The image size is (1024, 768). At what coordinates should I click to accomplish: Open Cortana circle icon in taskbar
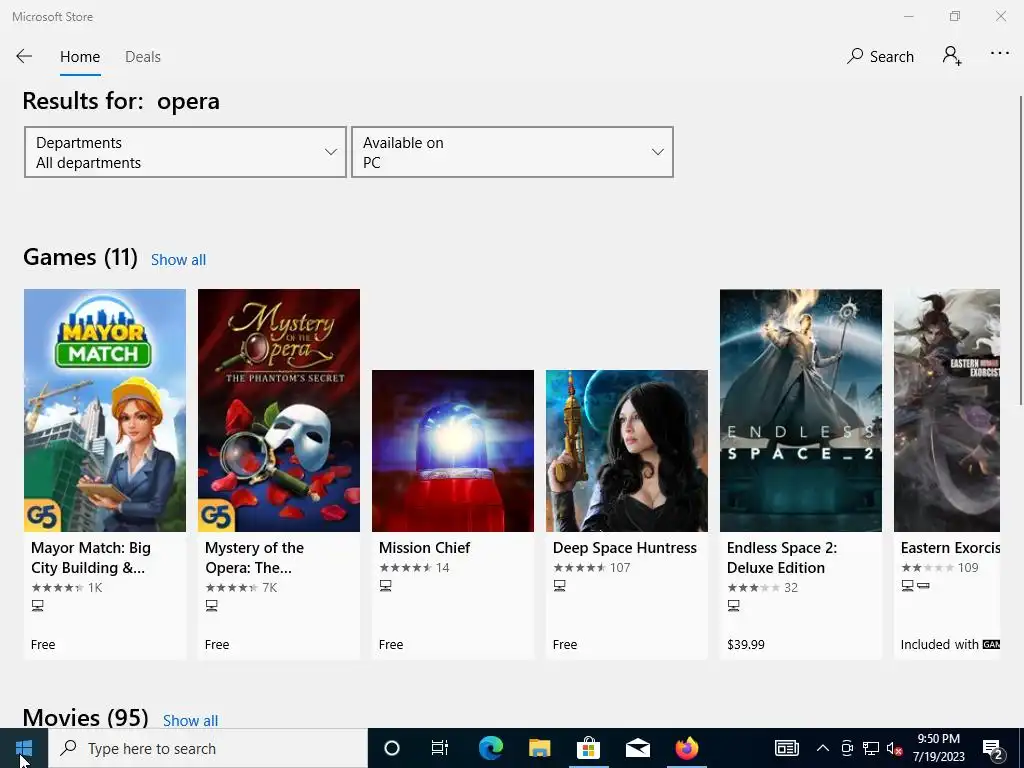pyautogui.click(x=392, y=748)
